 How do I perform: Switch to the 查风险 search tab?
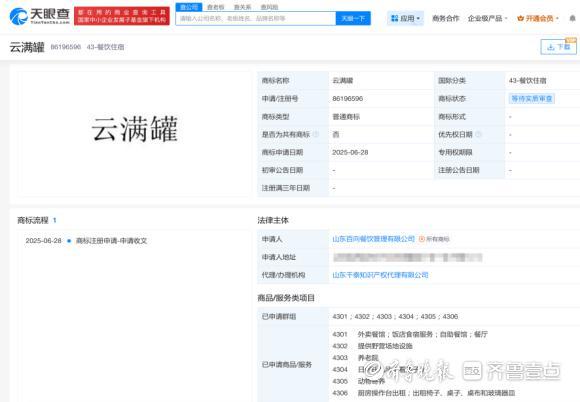pos(269,7)
